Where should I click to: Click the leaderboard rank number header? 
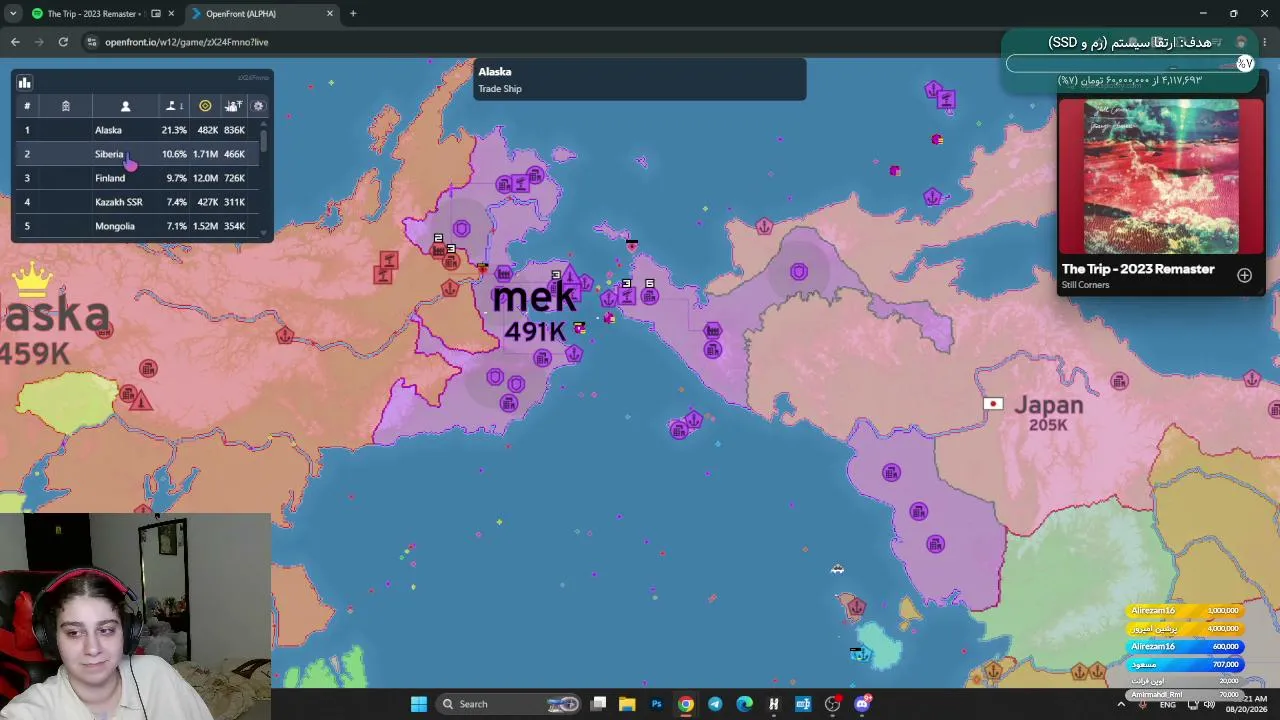click(x=27, y=106)
